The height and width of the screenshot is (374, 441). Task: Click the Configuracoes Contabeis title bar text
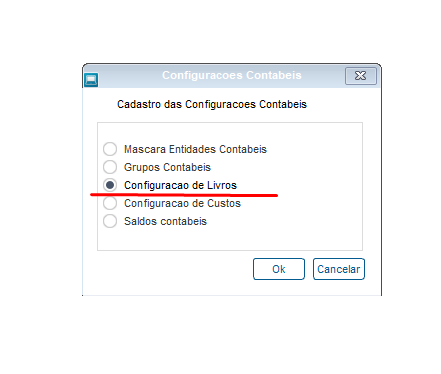232,75
